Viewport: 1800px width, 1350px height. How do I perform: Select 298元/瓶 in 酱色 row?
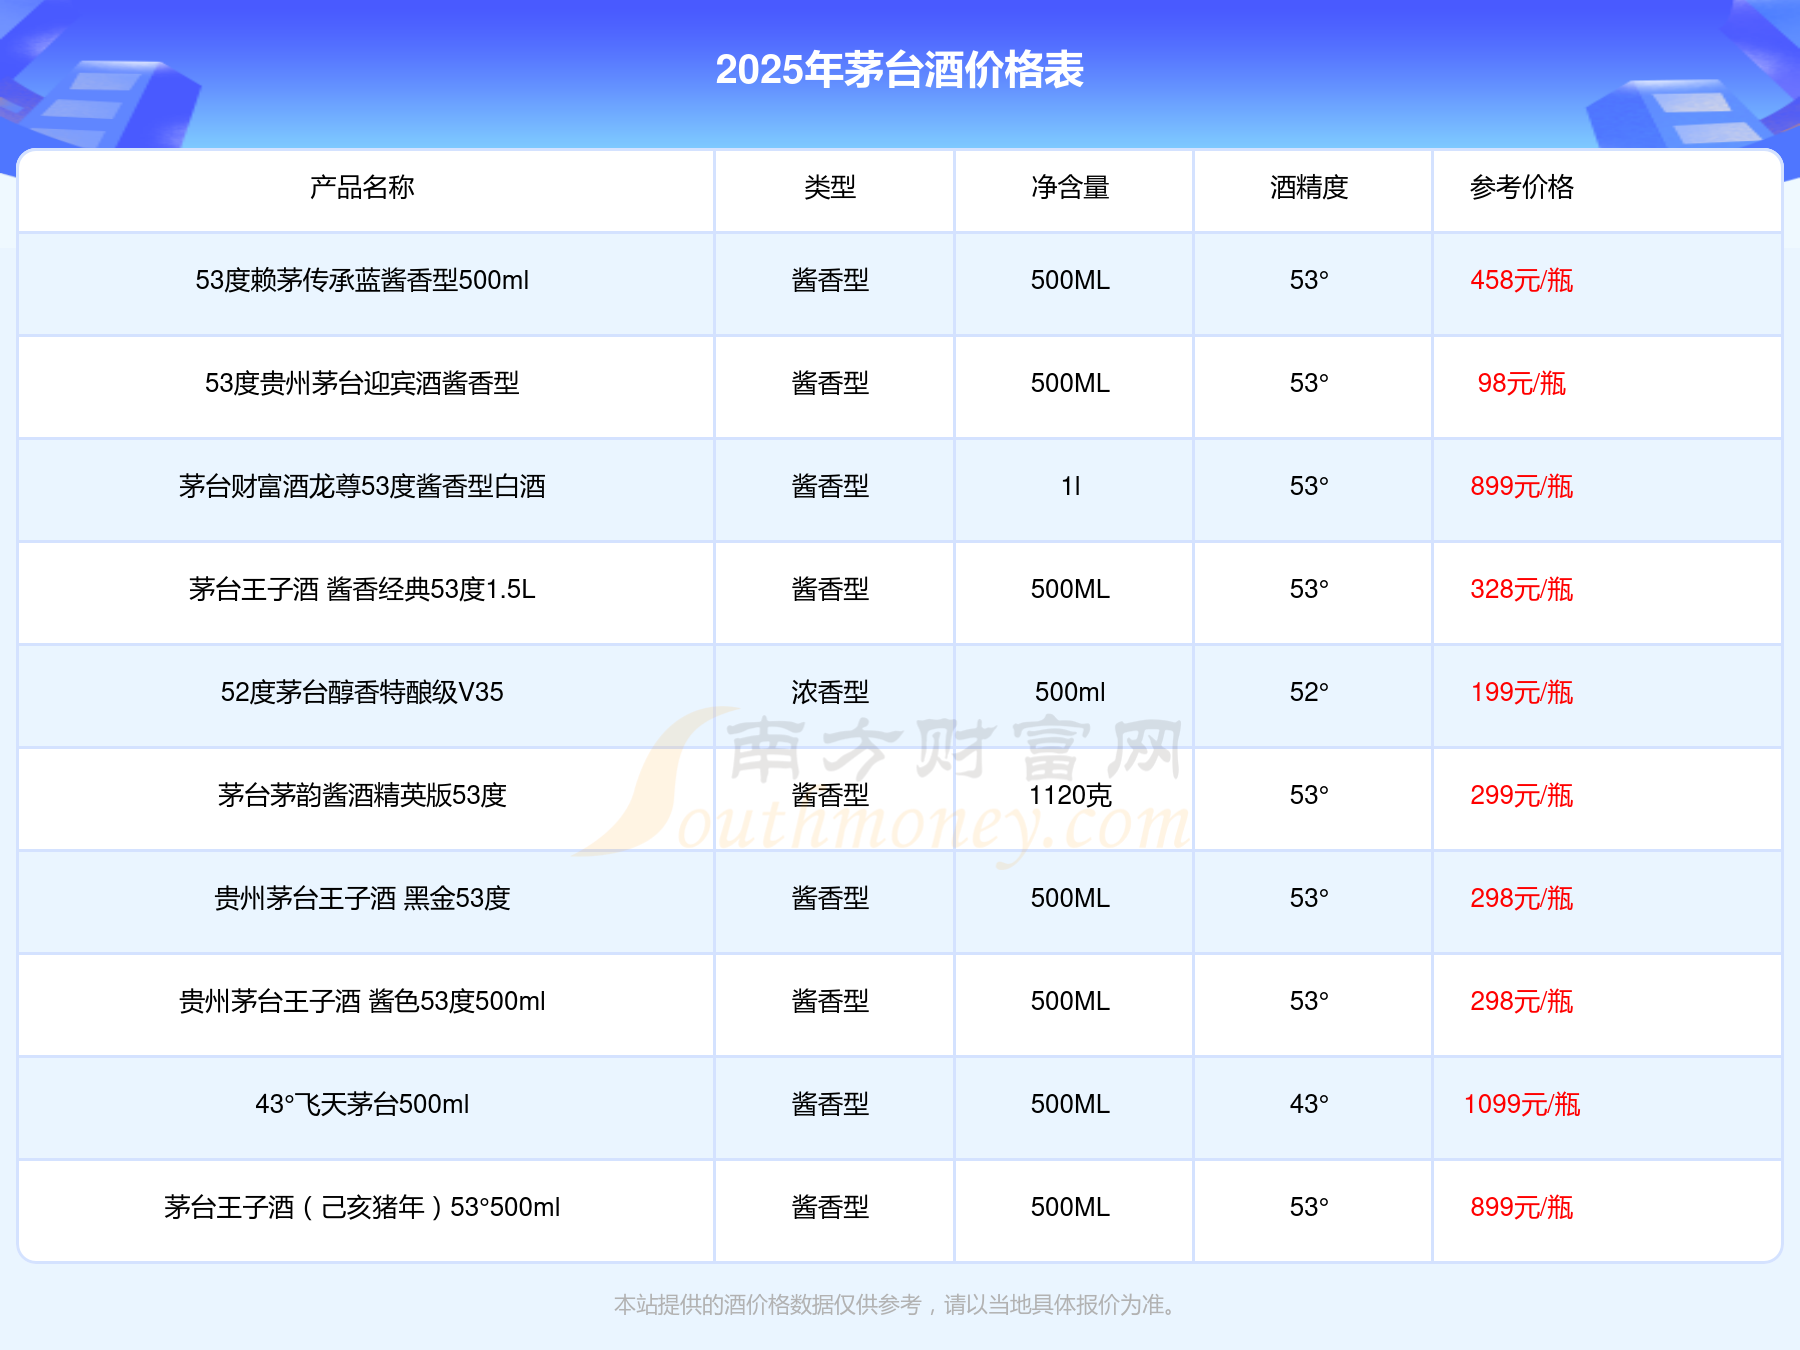(1522, 1001)
